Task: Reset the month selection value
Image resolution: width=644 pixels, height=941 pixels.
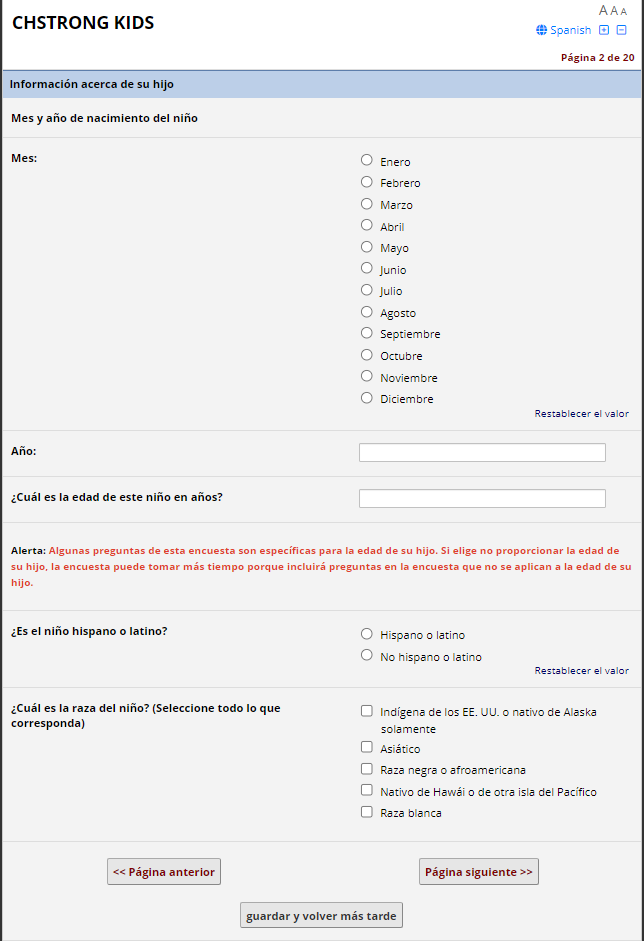Action: tap(581, 414)
